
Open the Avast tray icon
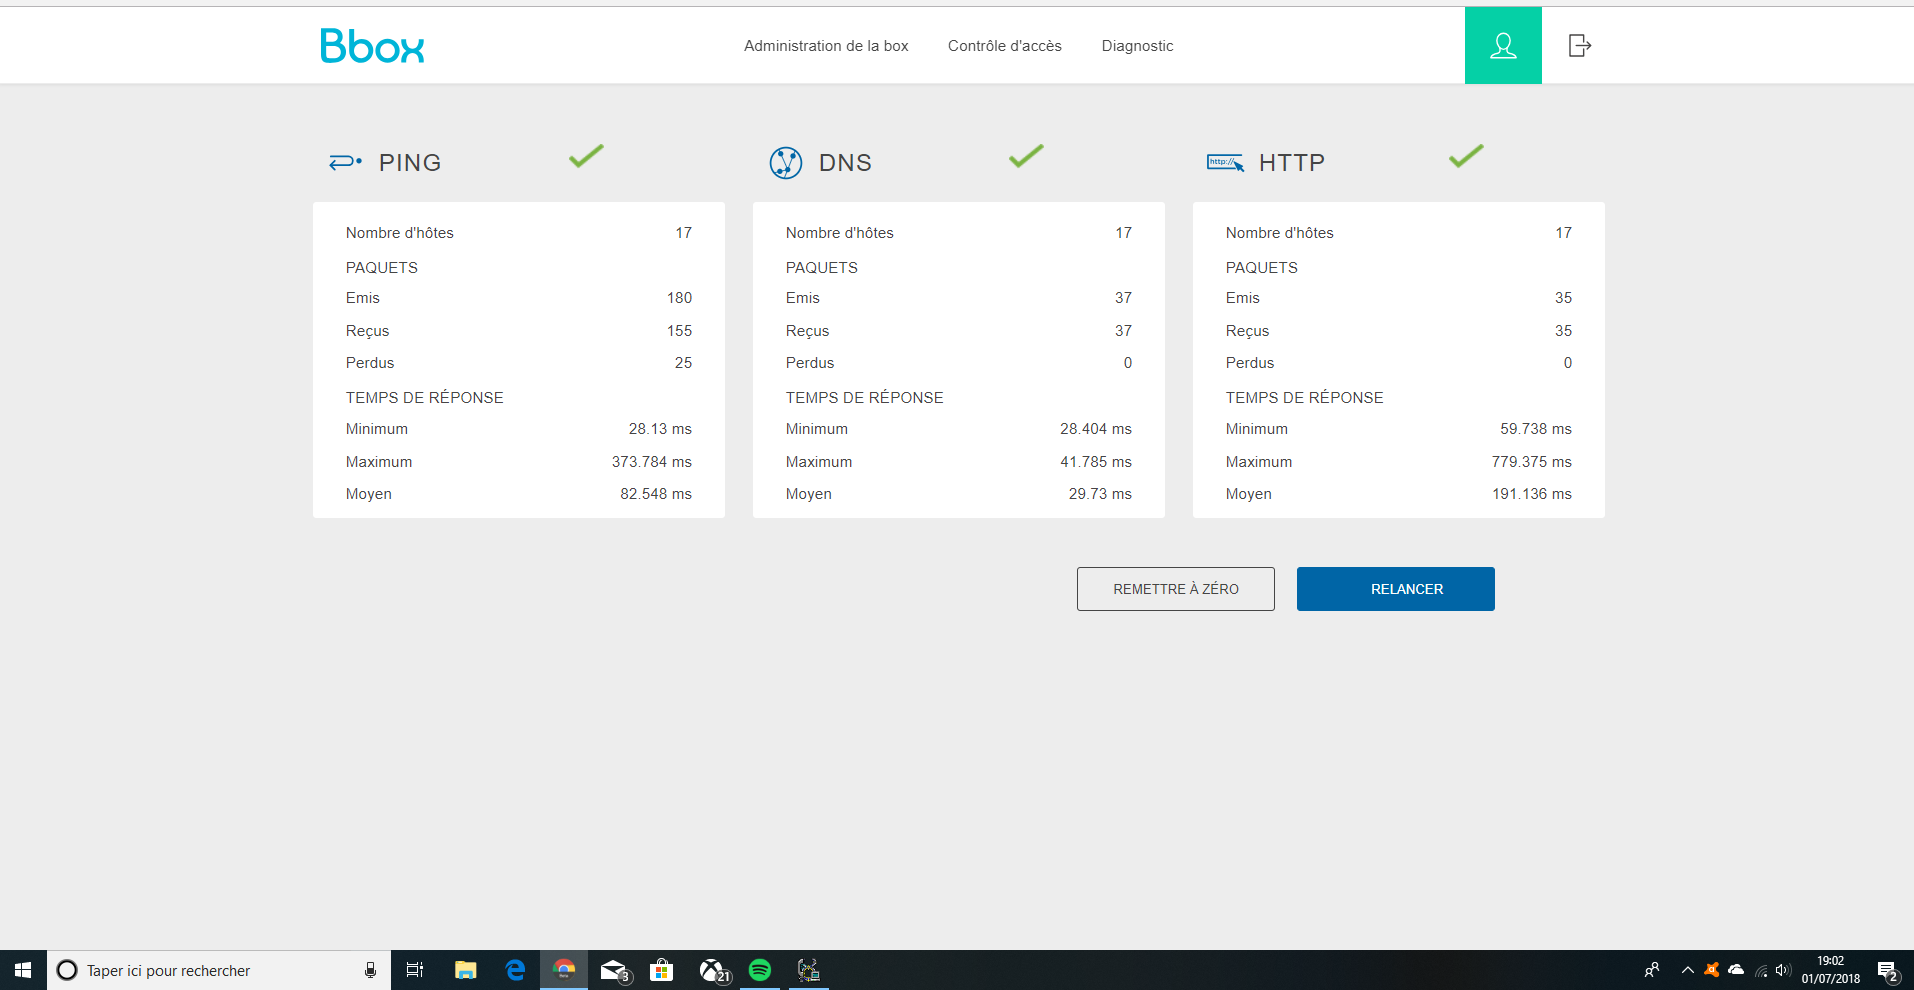coord(1711,969)
